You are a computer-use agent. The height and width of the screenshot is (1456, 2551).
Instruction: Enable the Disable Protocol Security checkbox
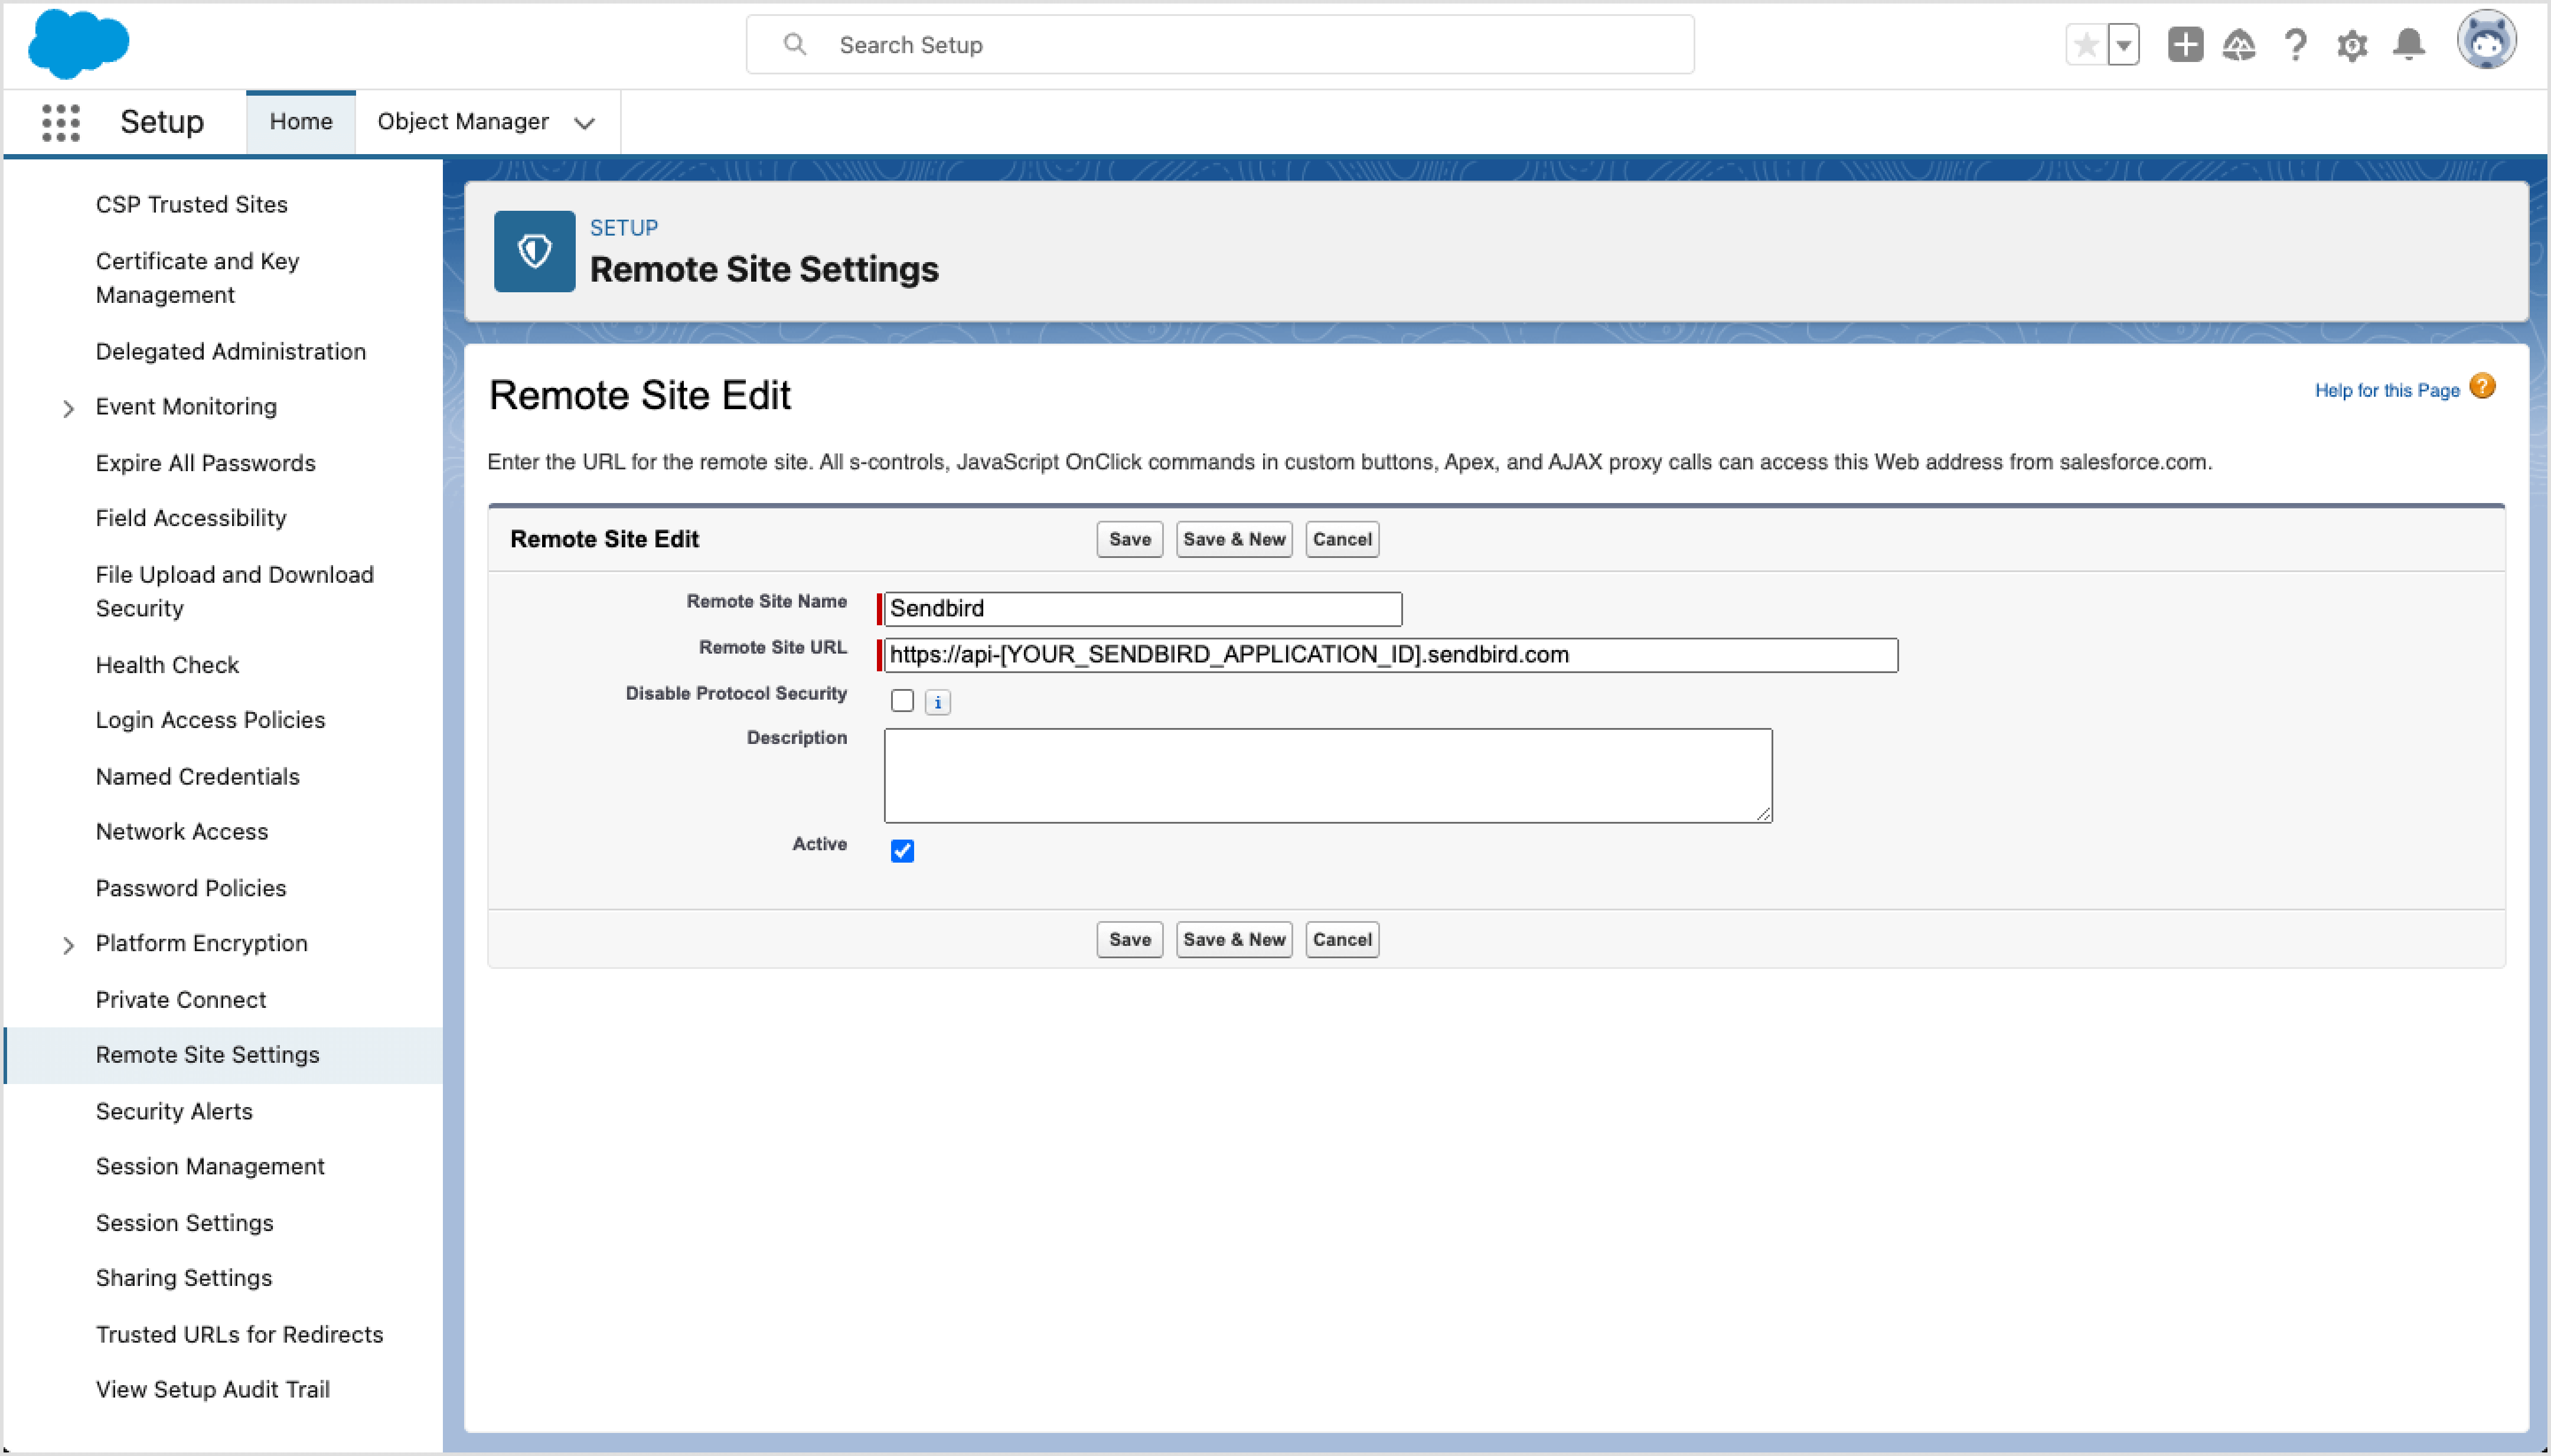click(902, 700)
